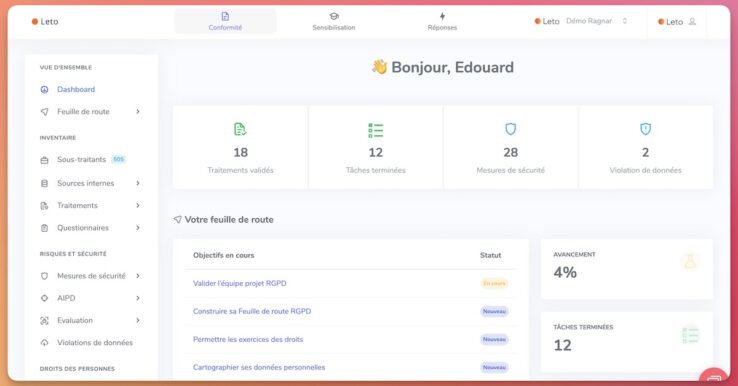Expand the AIPD chevron
The image size is (738, 386).
click(138, 298)
